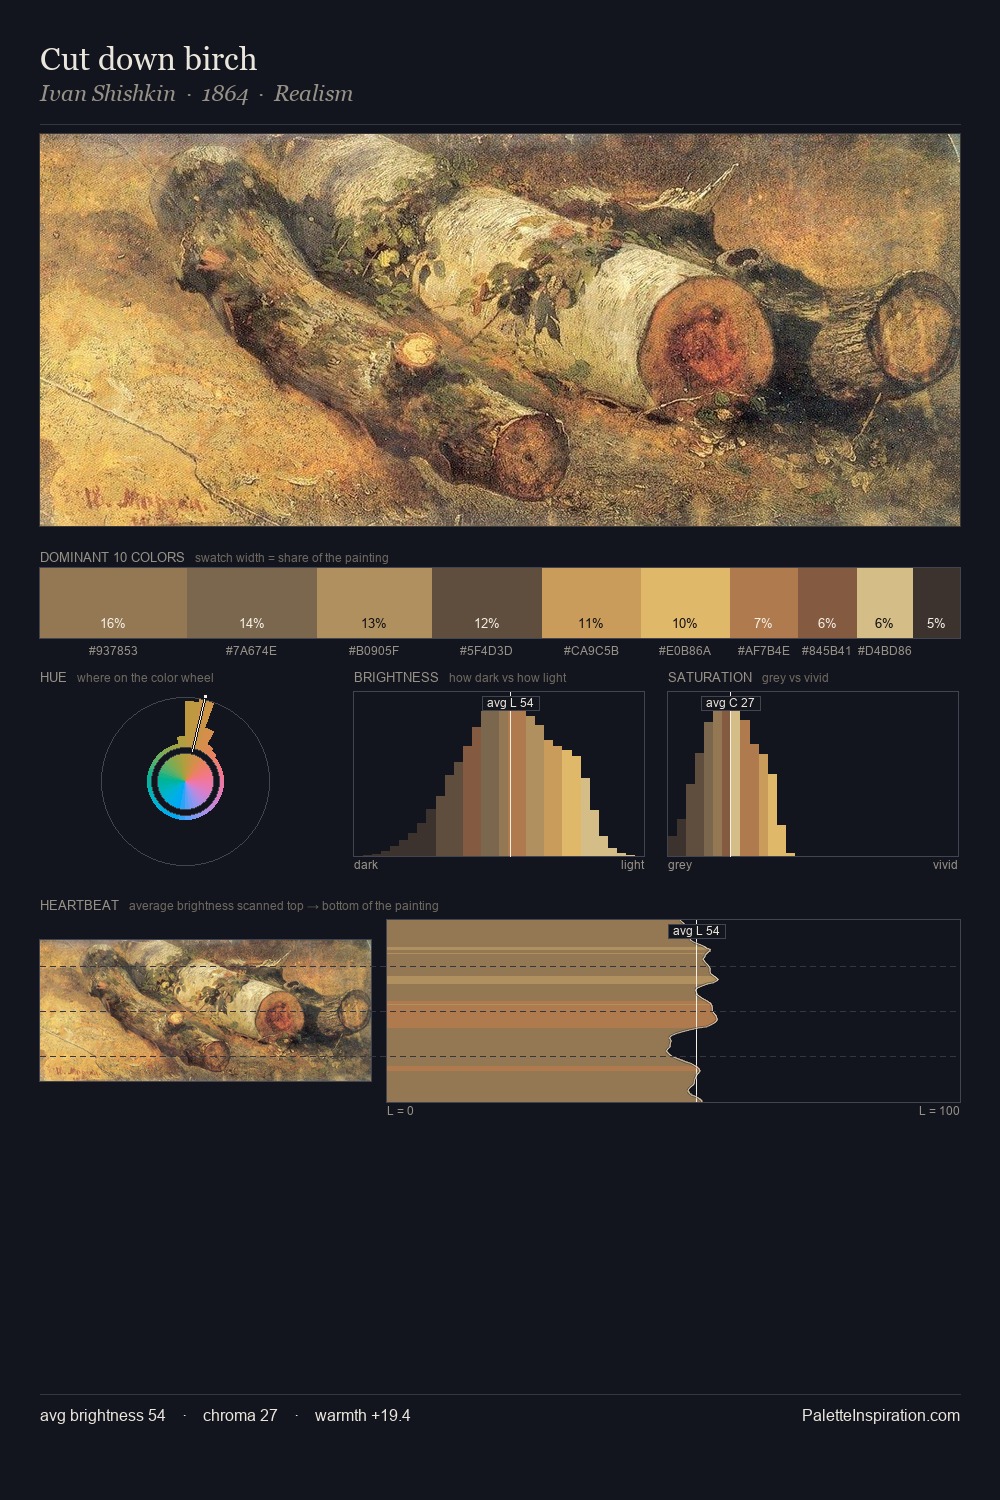
Task: Click the year '1864' in subtitle
Action: (x=225, y=94)
